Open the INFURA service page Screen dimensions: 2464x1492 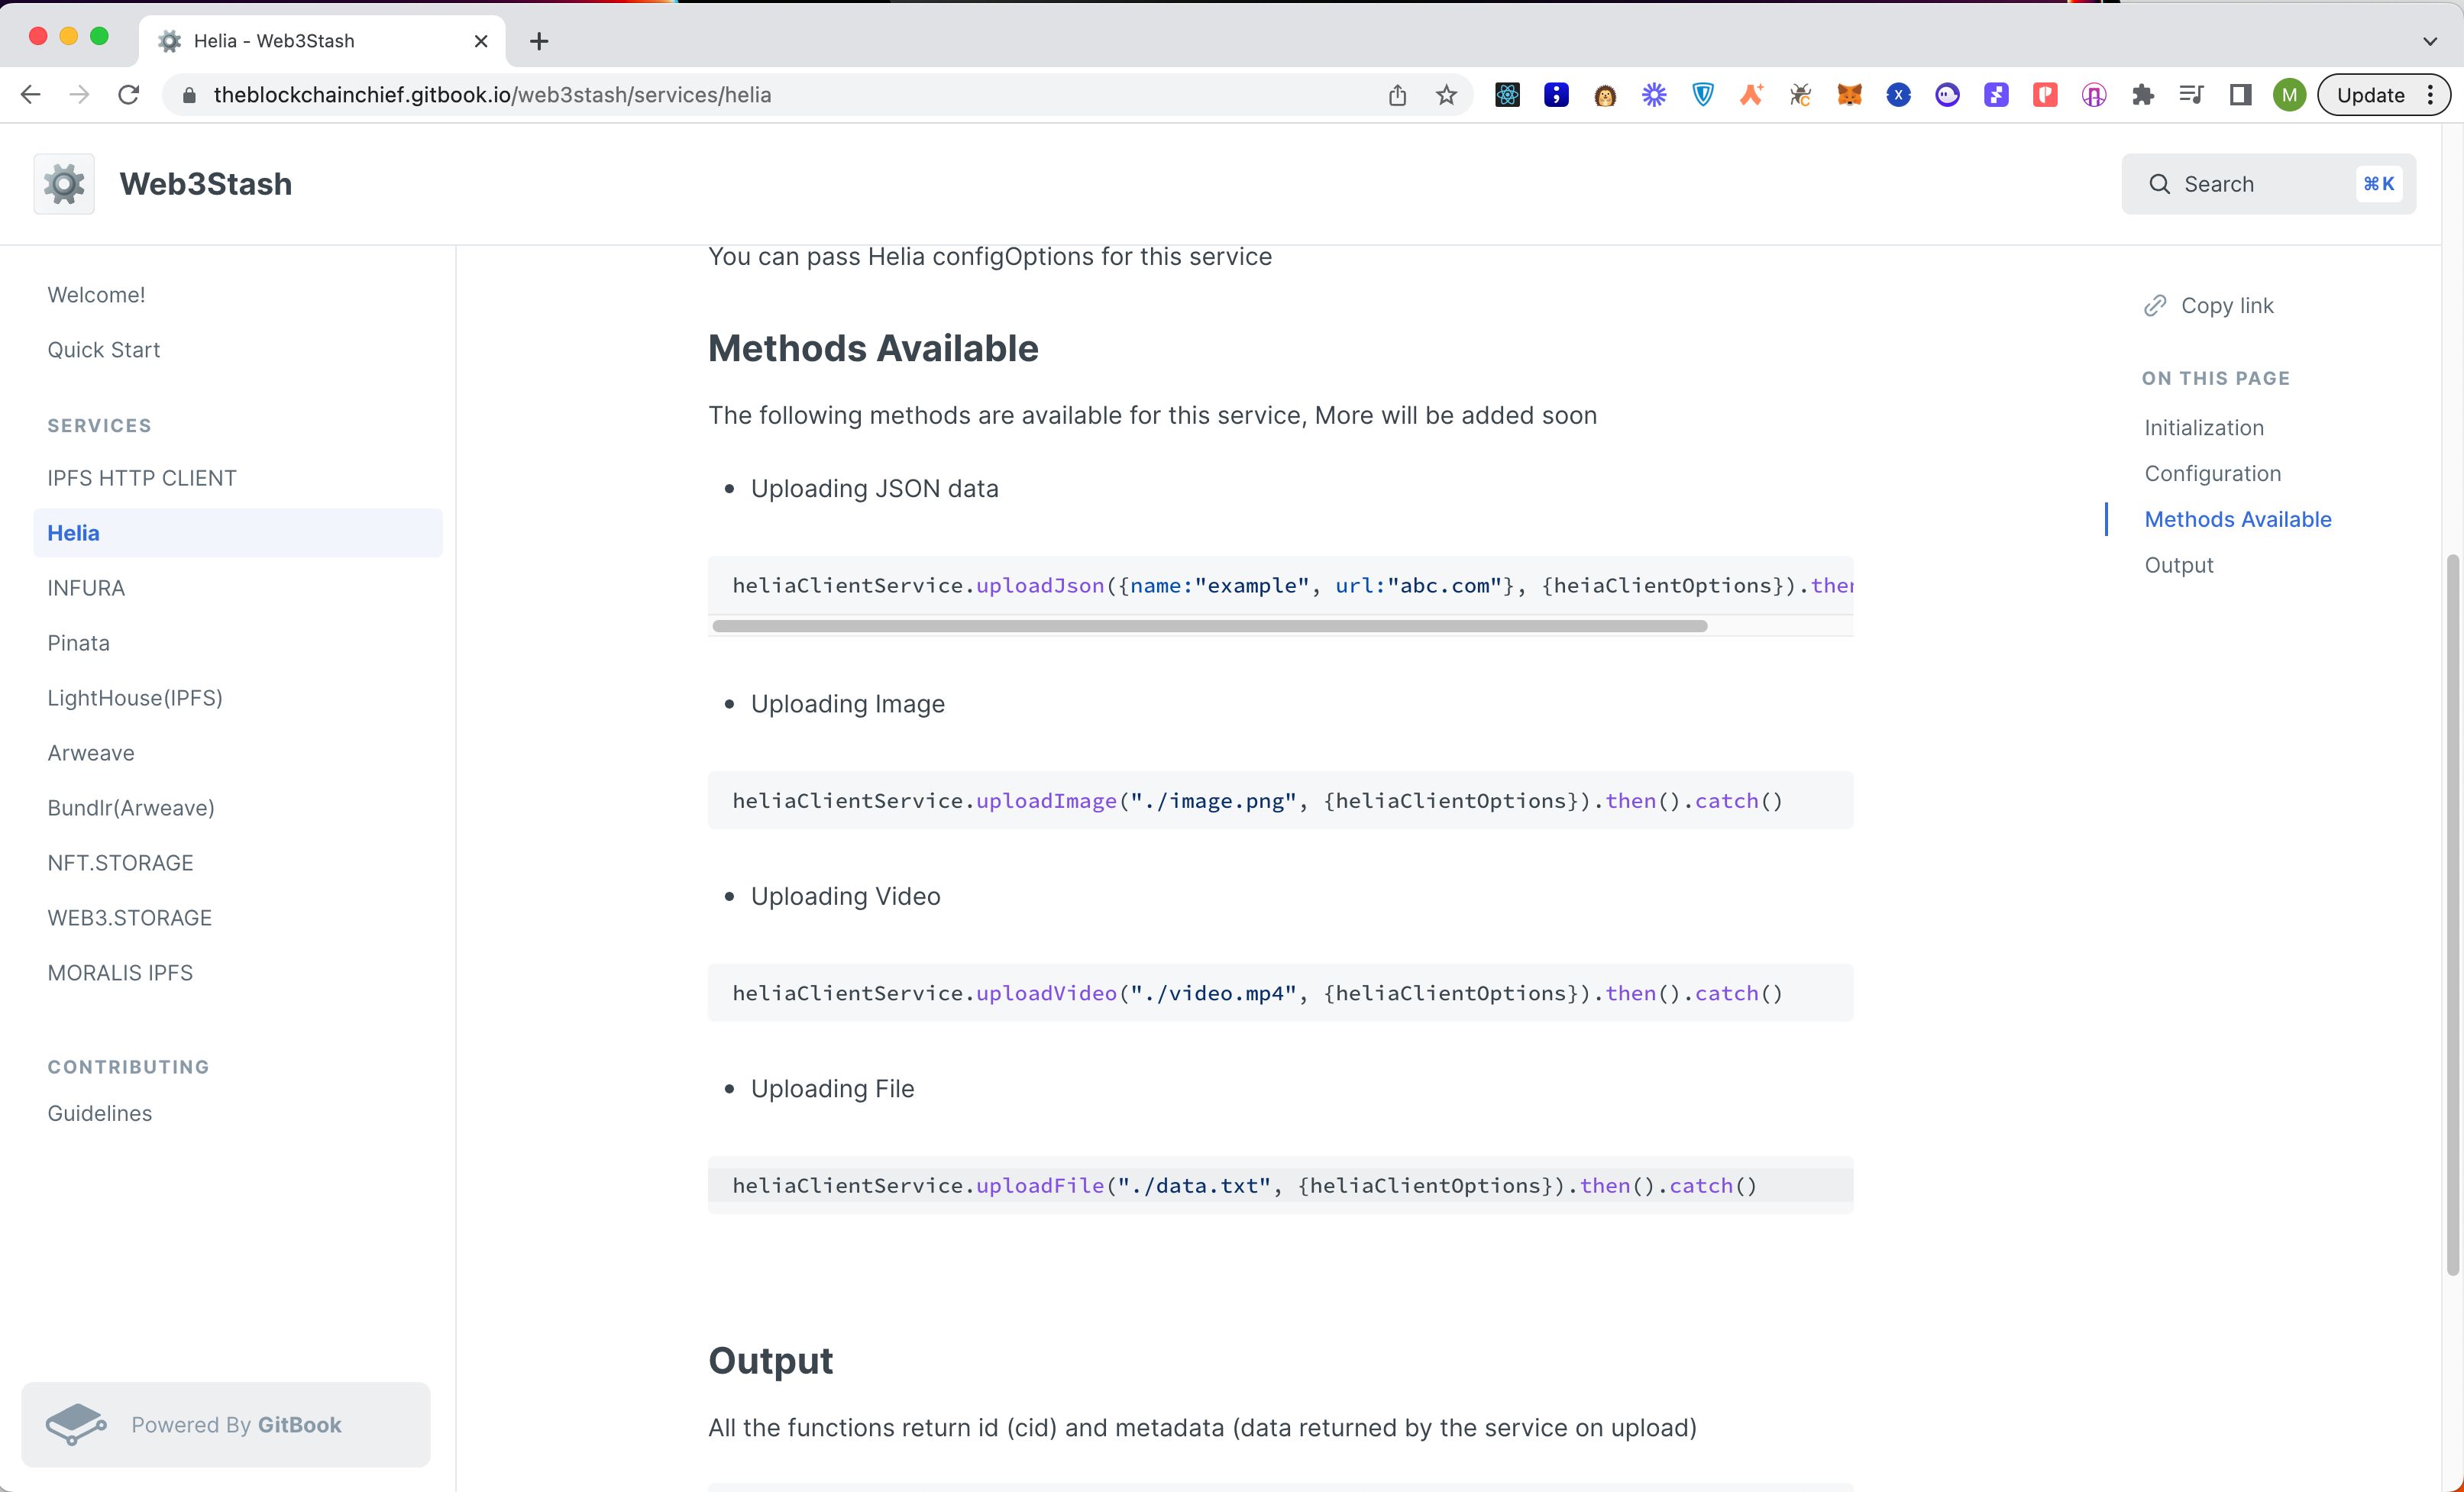(86, 588)
